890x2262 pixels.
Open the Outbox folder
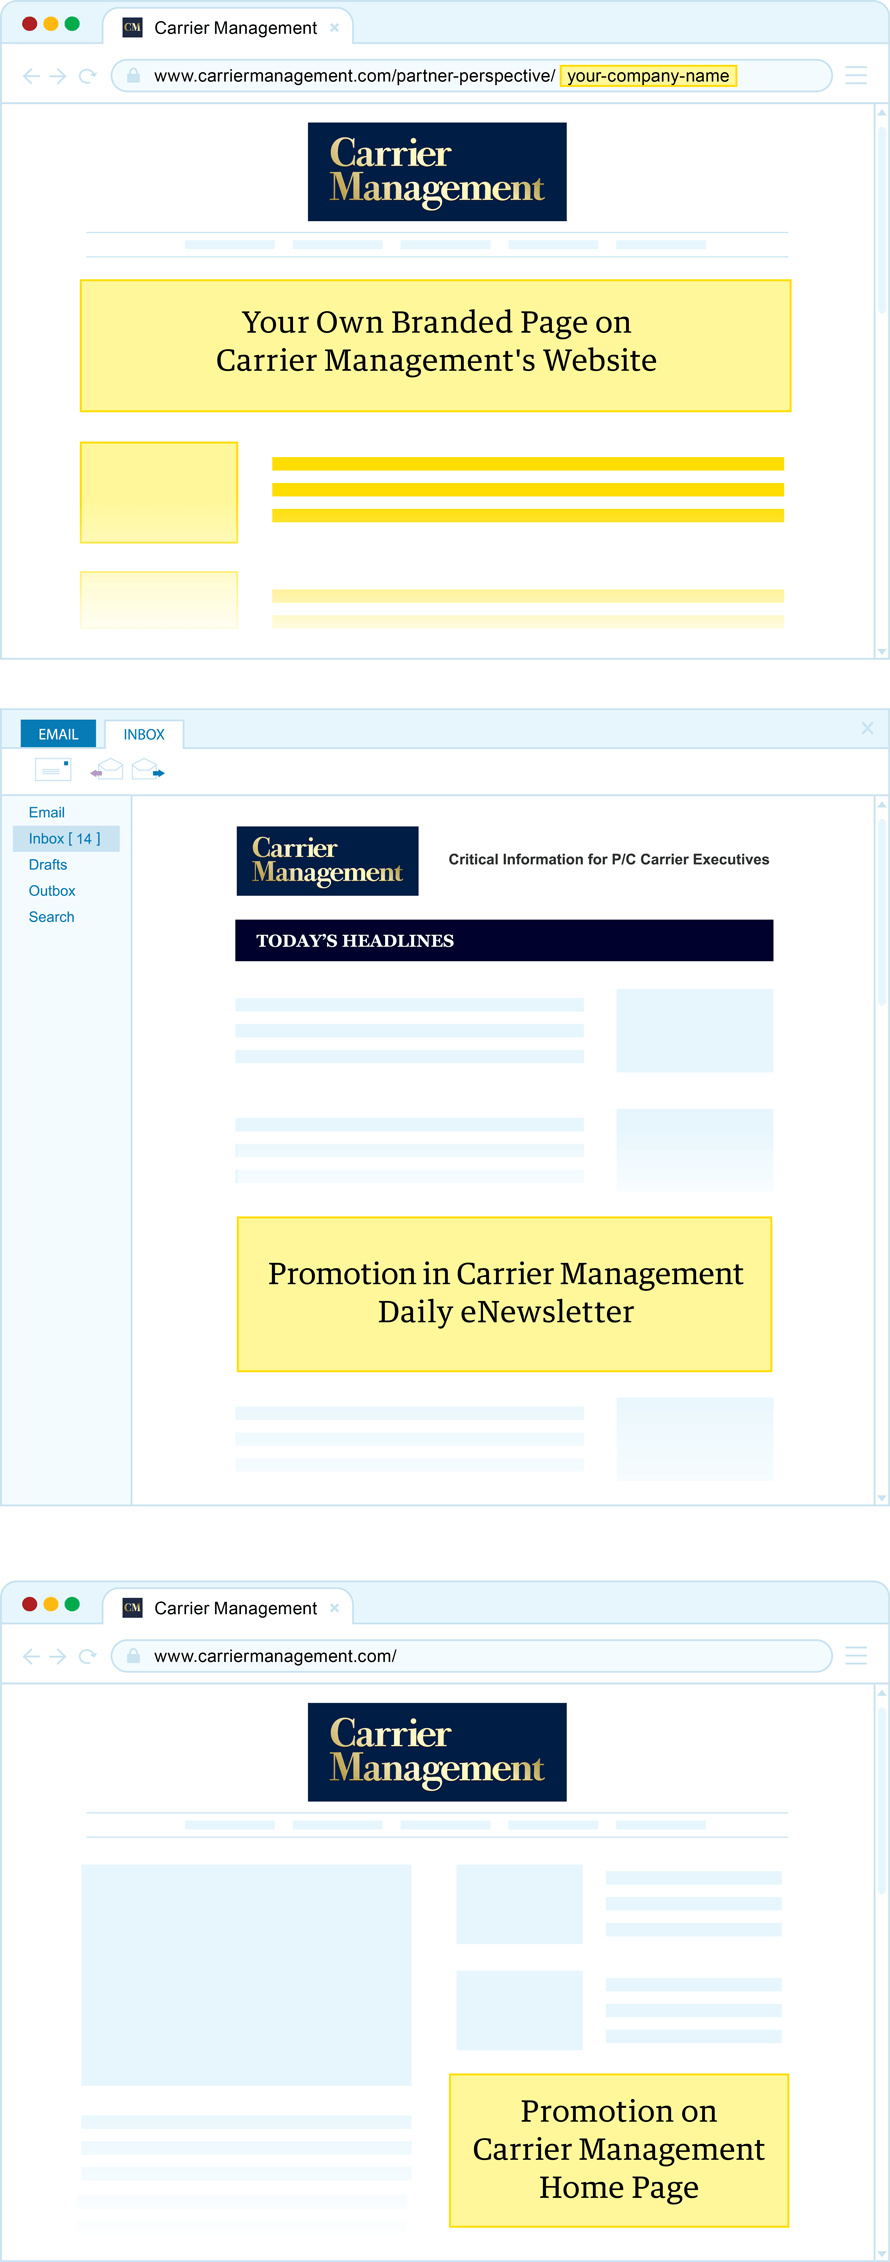pos(52,890)
